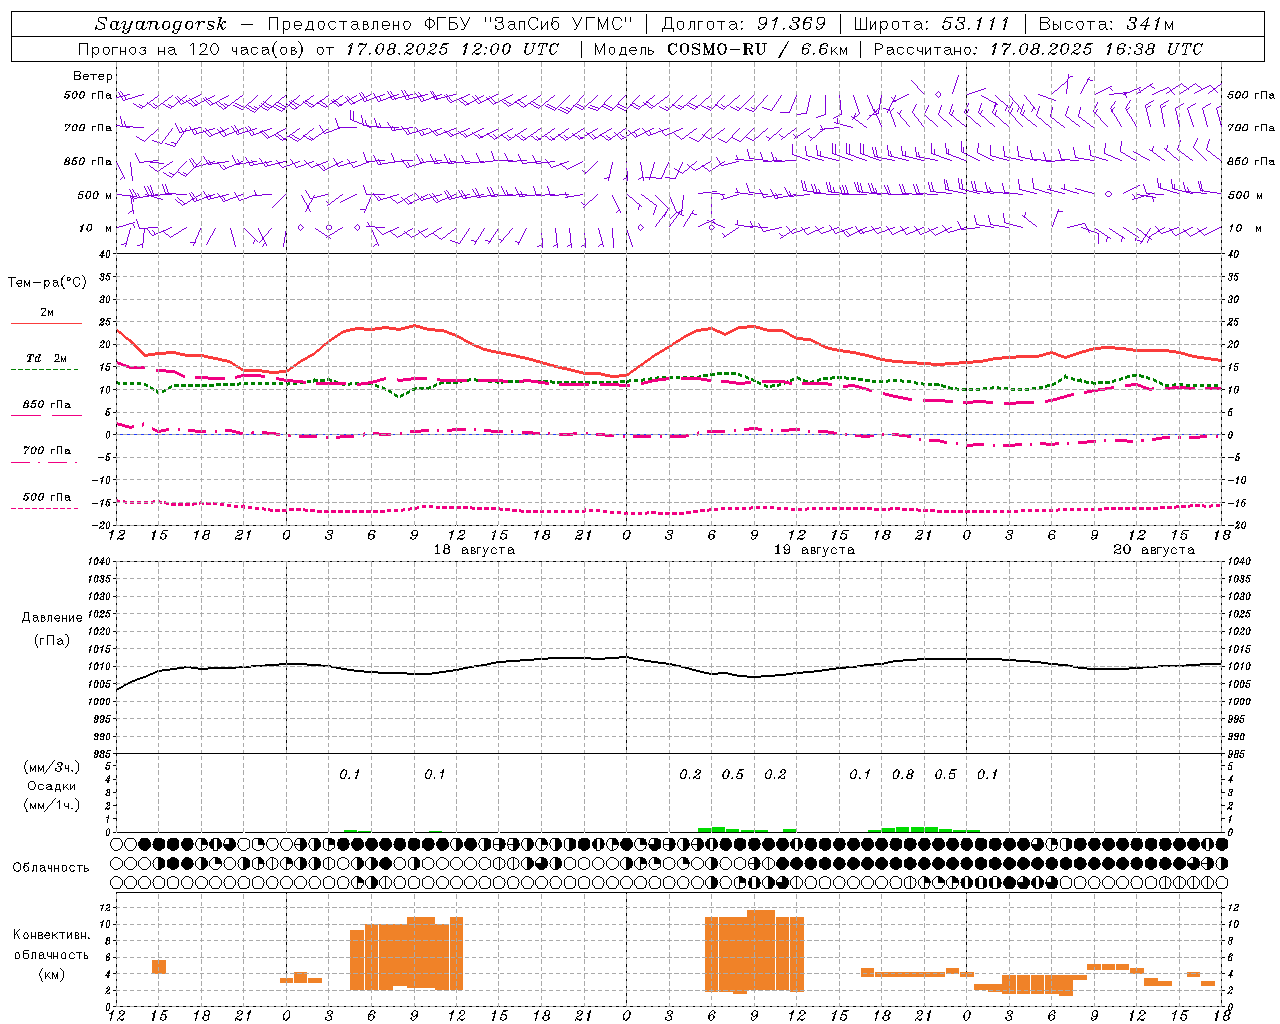Click the Высота: 341м value
The height and width of the screenshot is (1024, 1280).
point(1106,24)
